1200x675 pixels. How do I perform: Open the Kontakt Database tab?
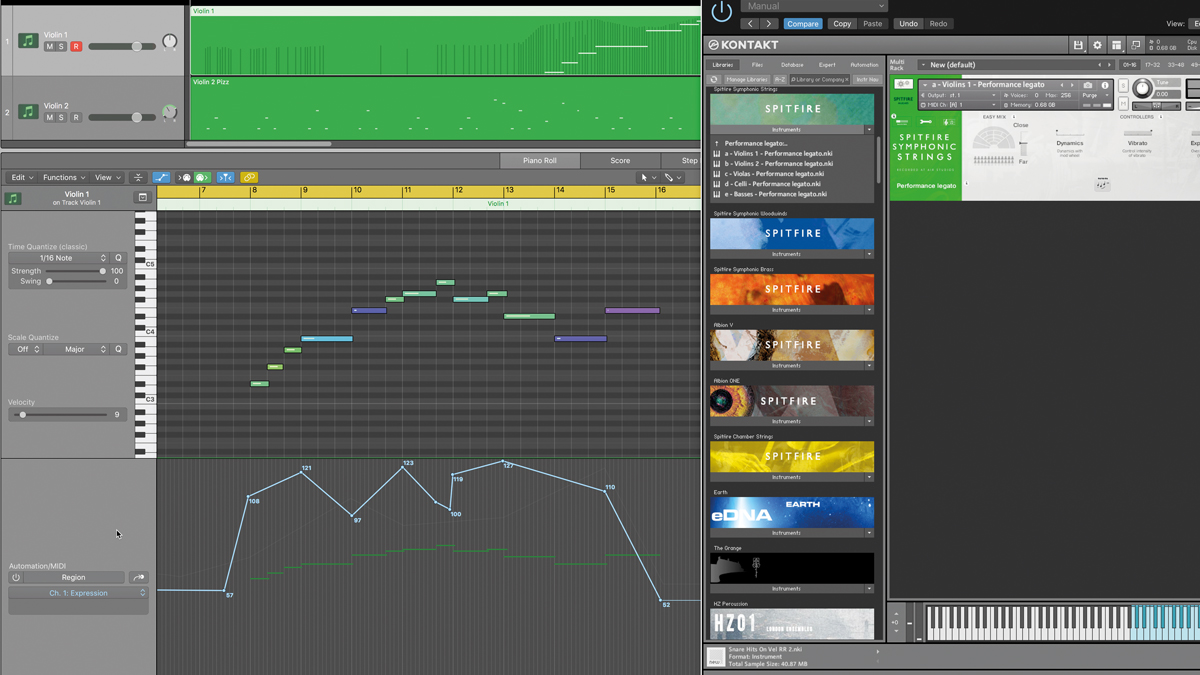point(792,65)
